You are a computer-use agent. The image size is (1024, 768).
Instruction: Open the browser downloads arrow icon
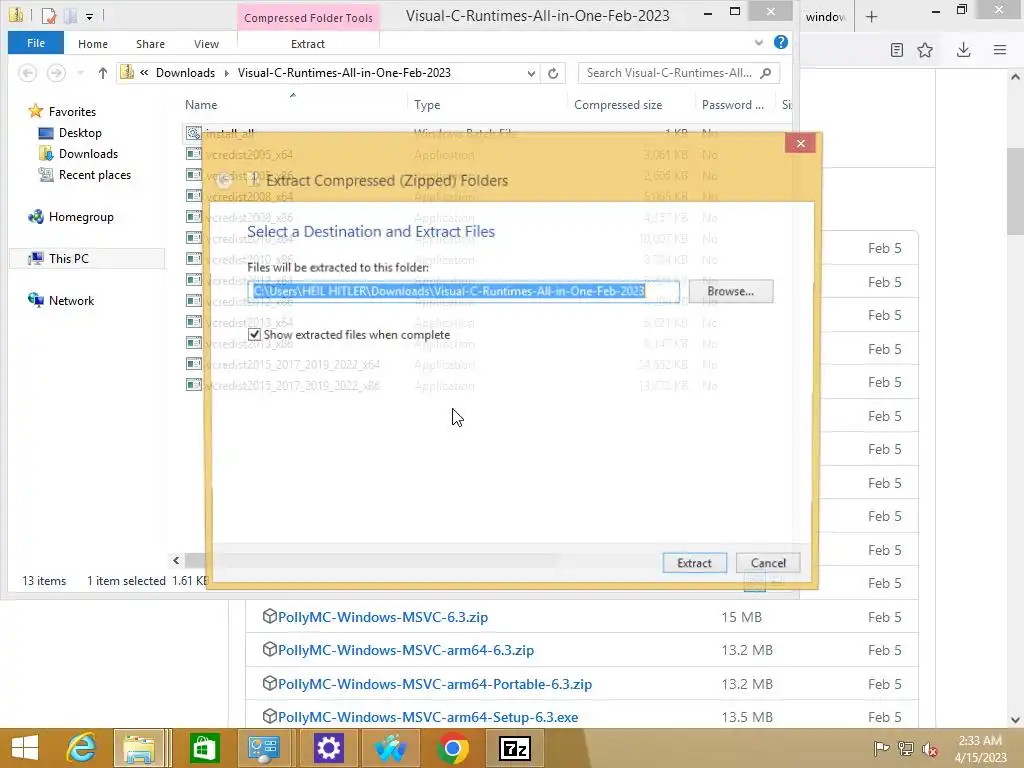click(x=963, y=50)
